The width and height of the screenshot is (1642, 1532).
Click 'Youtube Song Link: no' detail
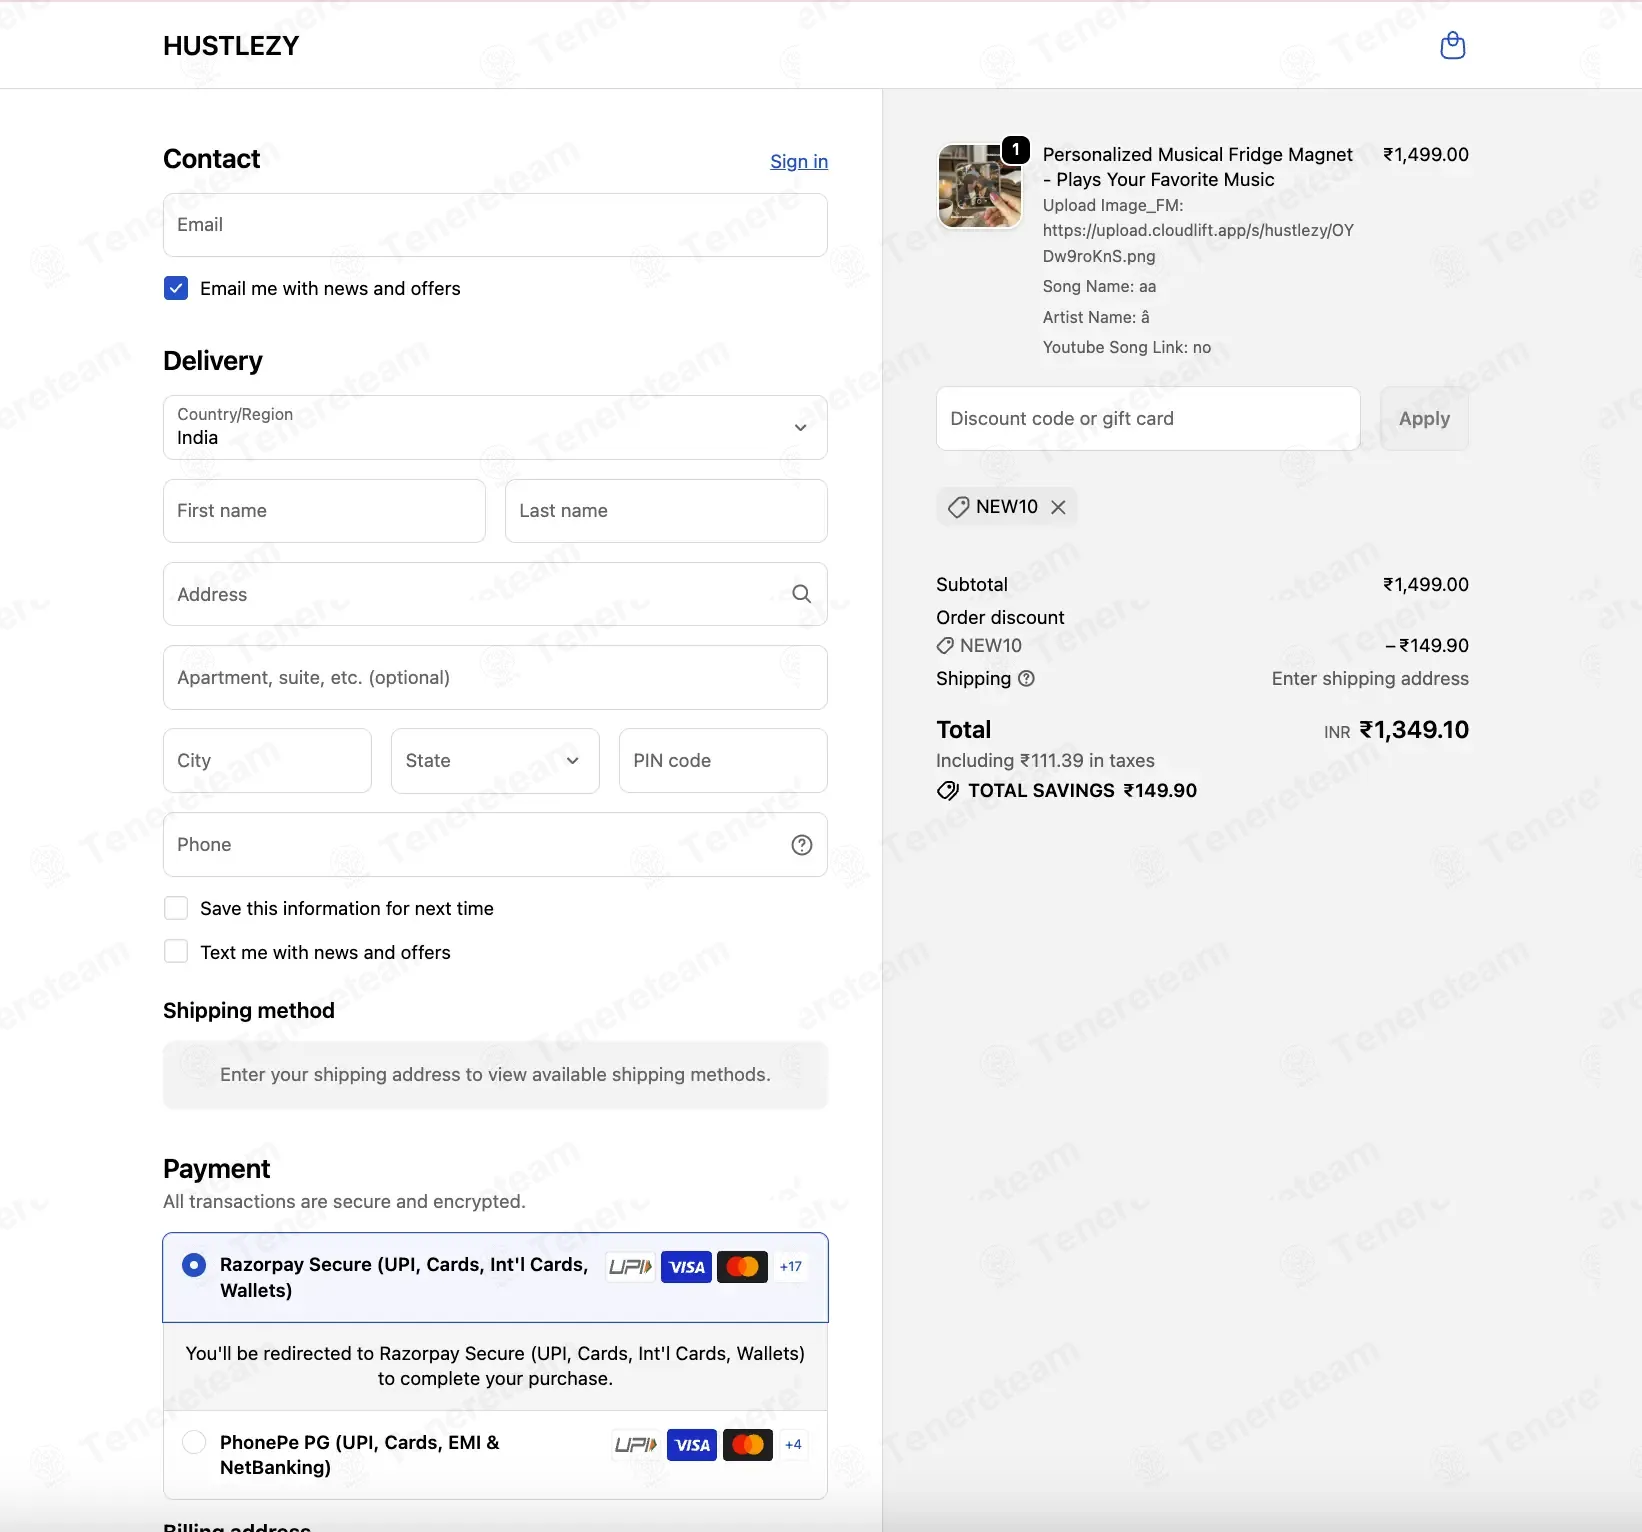click(x=1126, y=348)
